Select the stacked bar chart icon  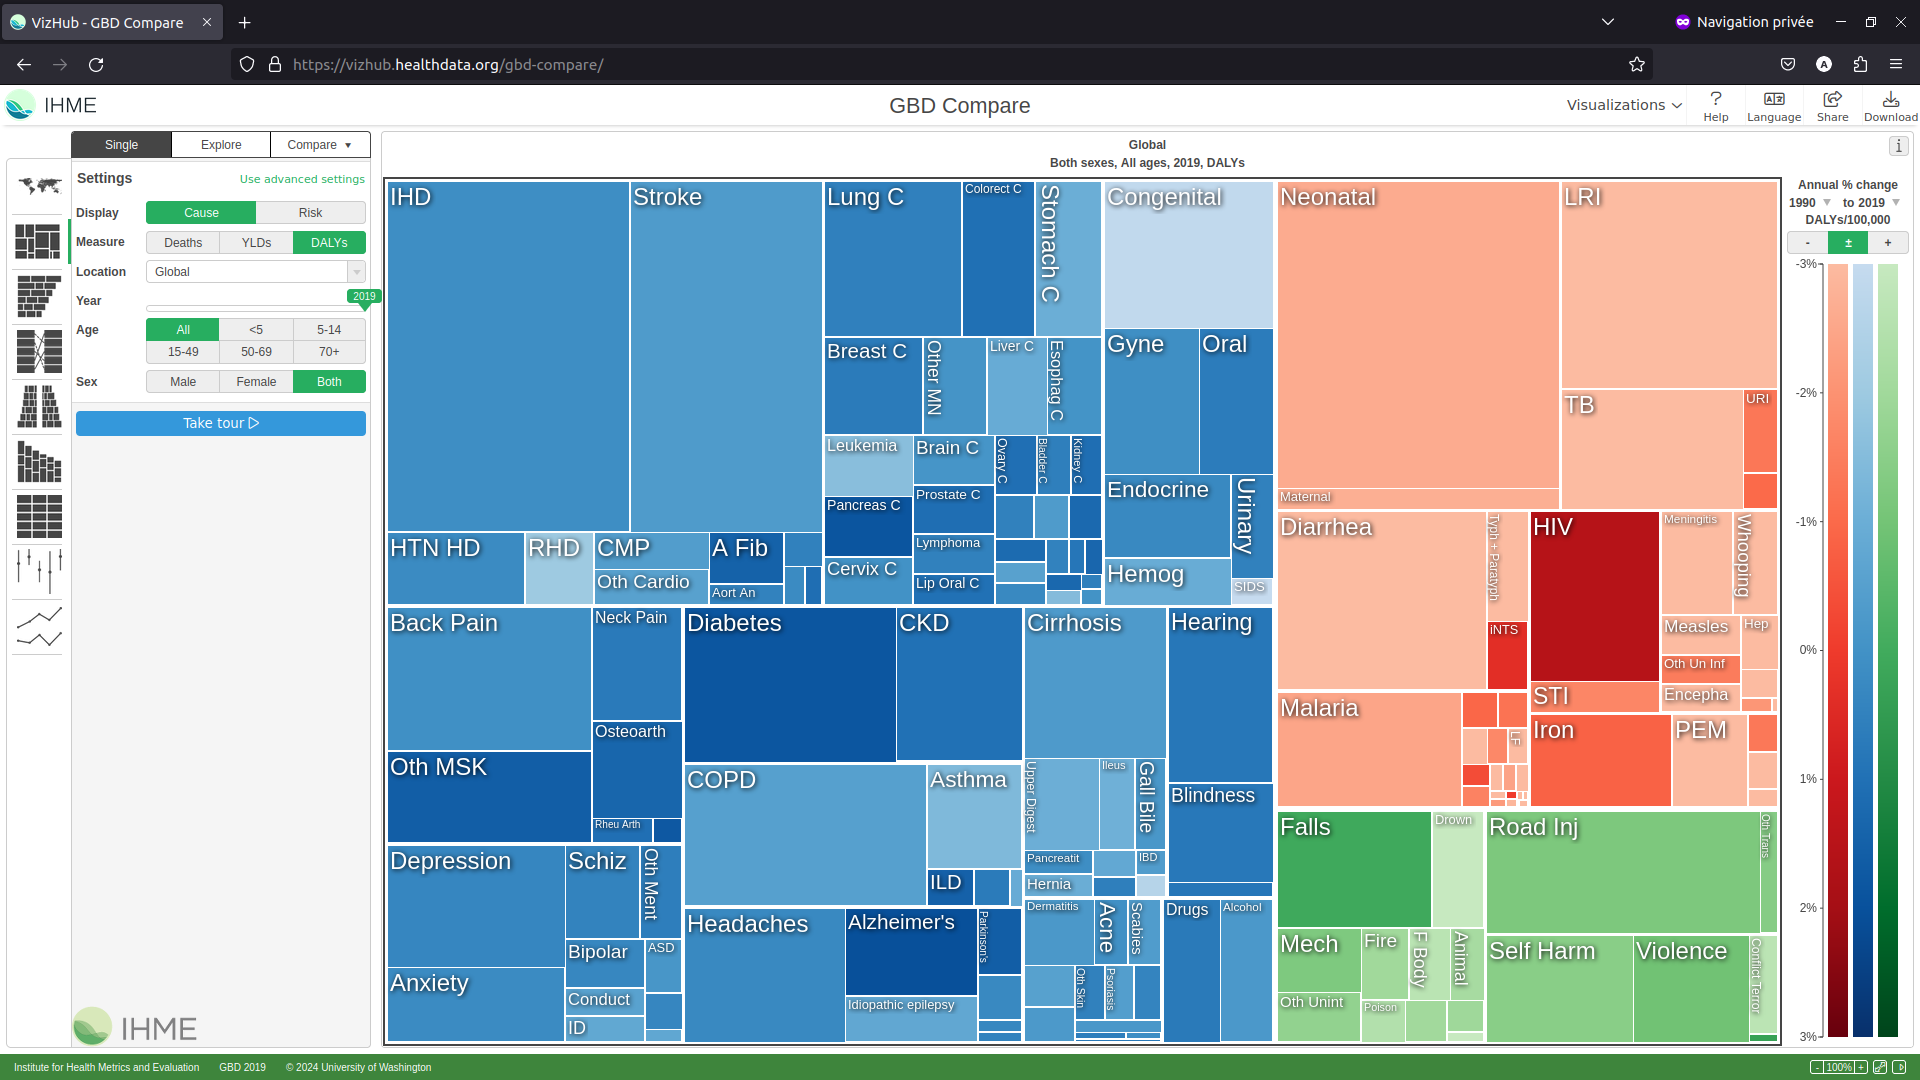pos(39,461)
